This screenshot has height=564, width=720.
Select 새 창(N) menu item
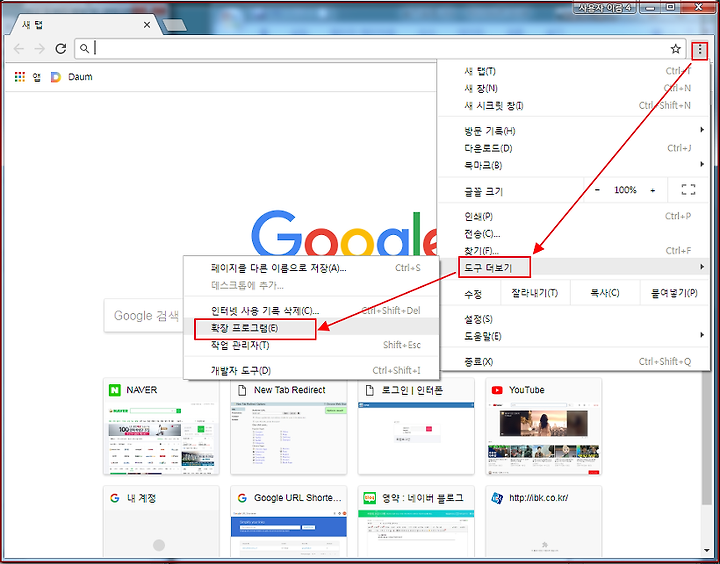click(574, 88)
